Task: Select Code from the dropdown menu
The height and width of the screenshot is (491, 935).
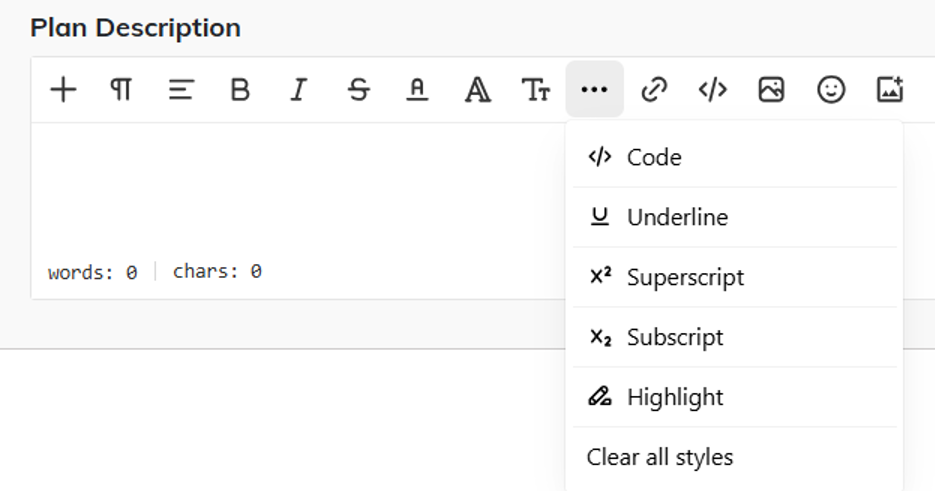Action: (654, 157)
